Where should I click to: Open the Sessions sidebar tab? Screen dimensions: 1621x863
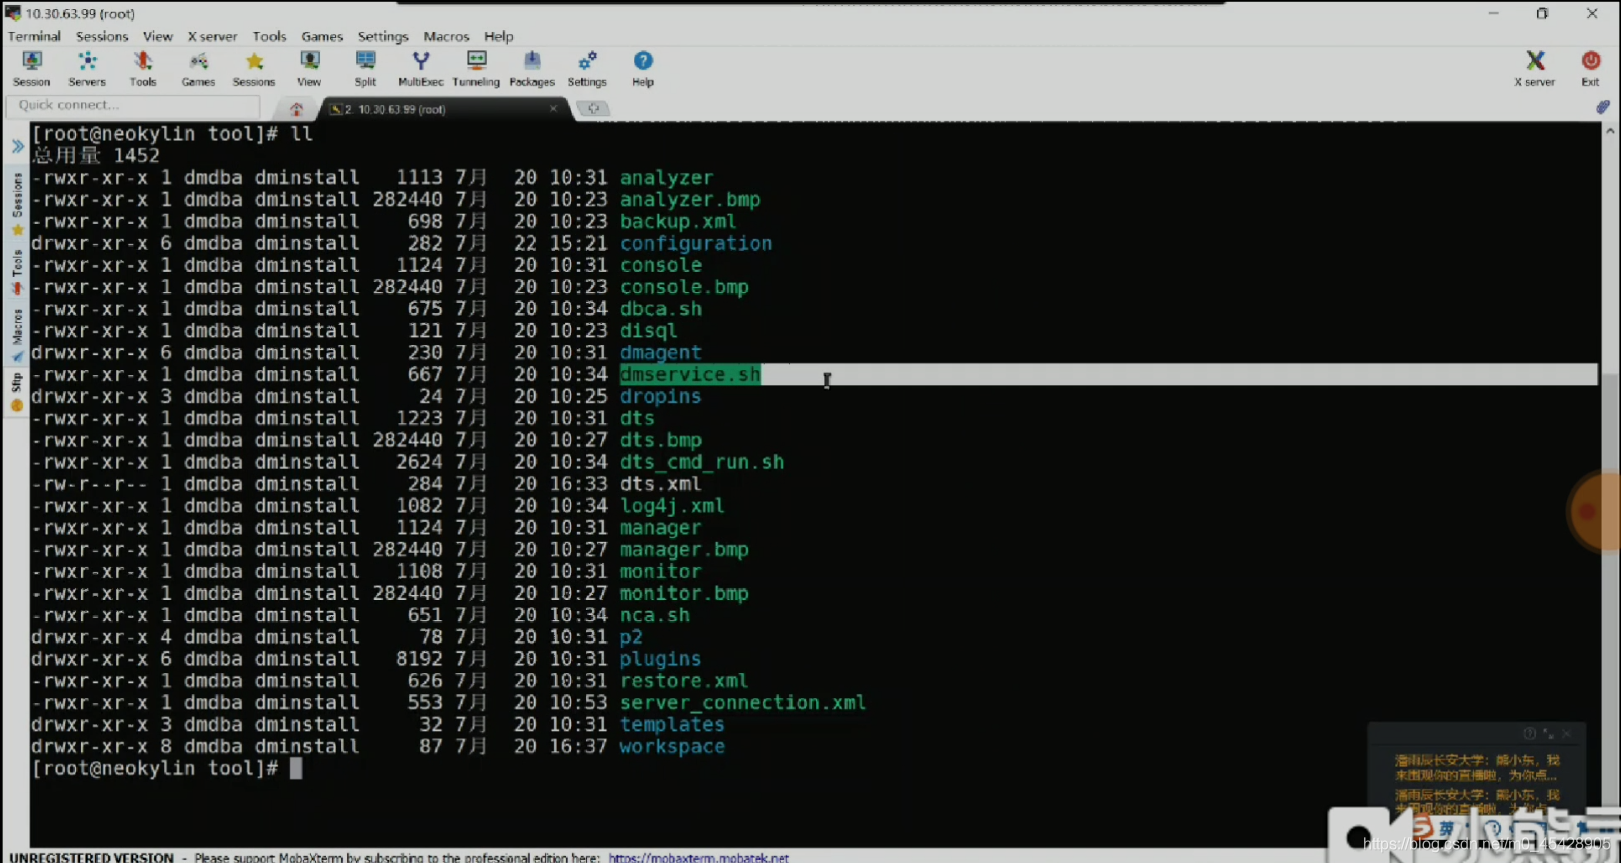click(x=17, y=203)
